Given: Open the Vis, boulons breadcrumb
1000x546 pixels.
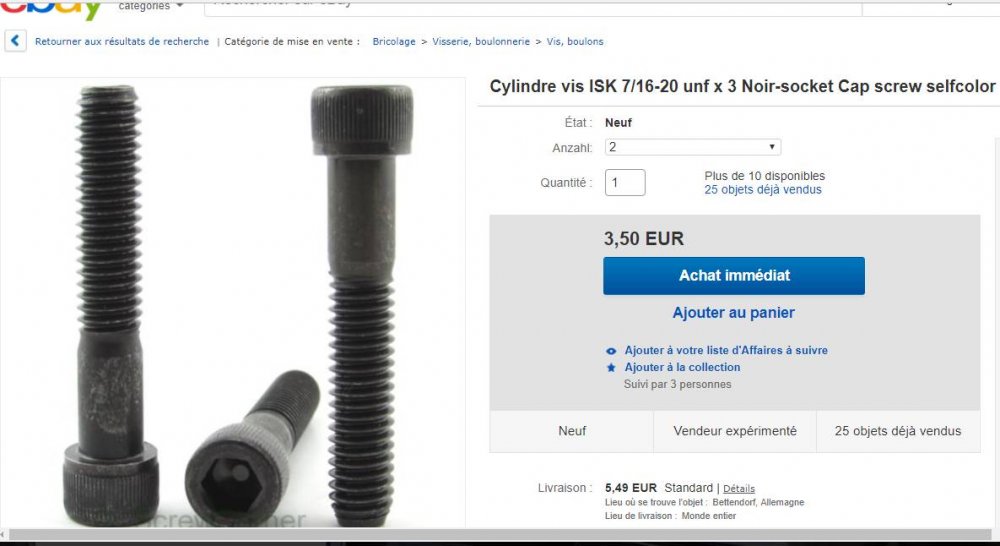Looking at the screenshot, I should point(575,41).
